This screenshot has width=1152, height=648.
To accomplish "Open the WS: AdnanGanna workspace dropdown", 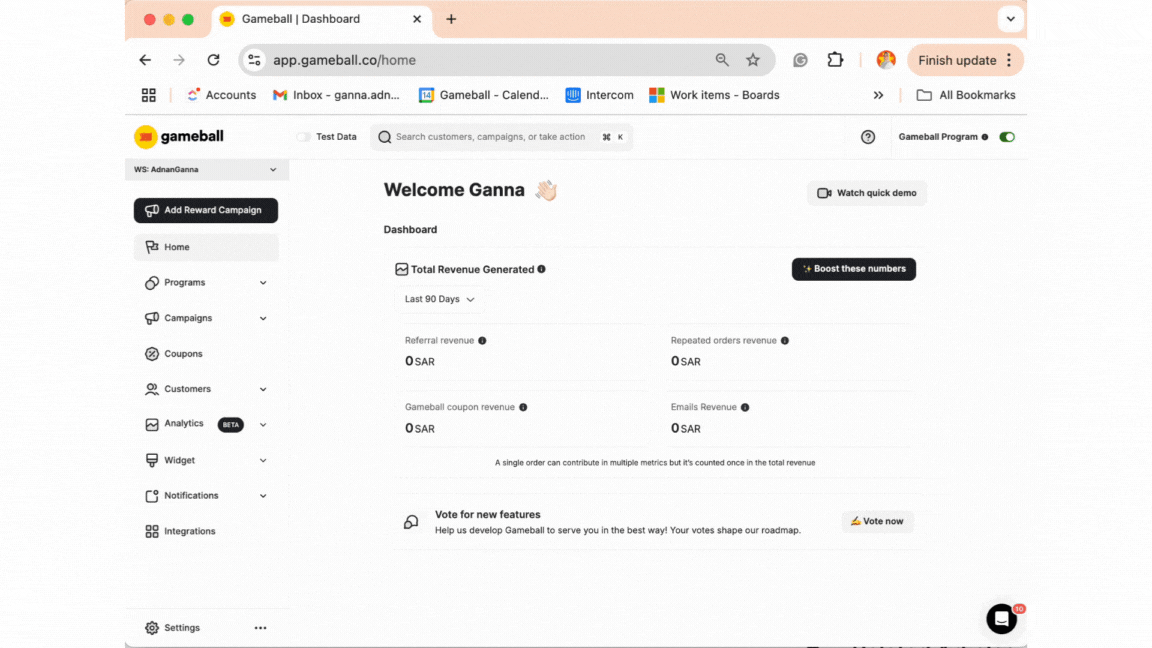I will [206, 170].
